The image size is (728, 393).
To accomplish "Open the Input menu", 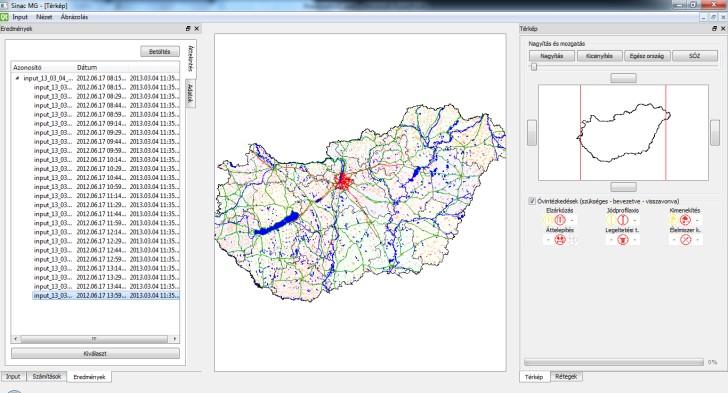I will pos(20,17).
